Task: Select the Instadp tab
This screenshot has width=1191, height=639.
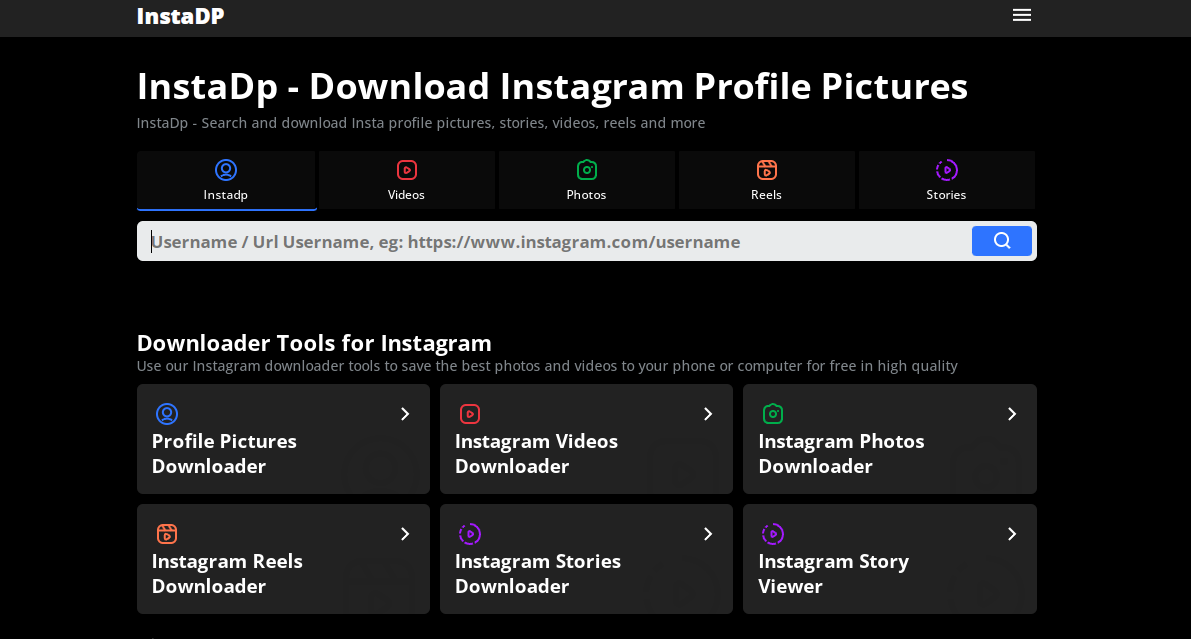Action: (x=226, y=180)
